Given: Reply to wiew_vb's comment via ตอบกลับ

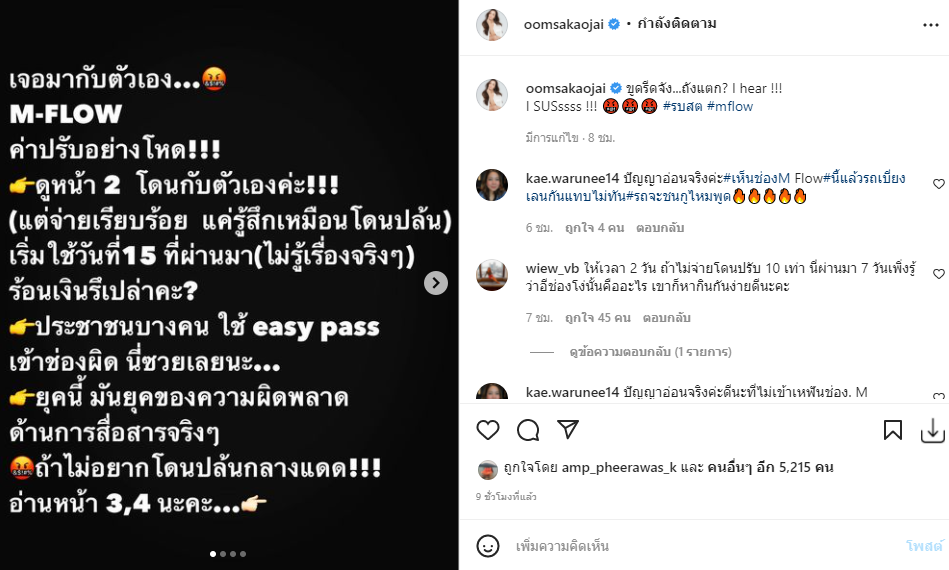Looking at the screenshot, I should tap(666, 318).
